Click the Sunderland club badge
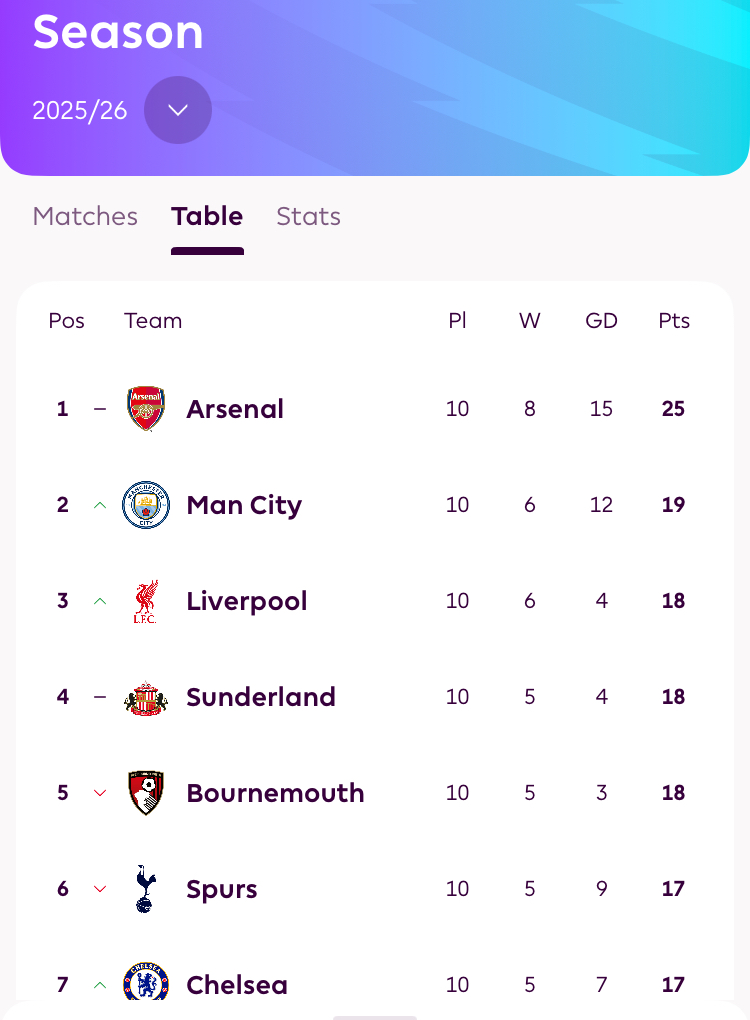Viewport: 750px width, 1020px height. tap(146, 697)
